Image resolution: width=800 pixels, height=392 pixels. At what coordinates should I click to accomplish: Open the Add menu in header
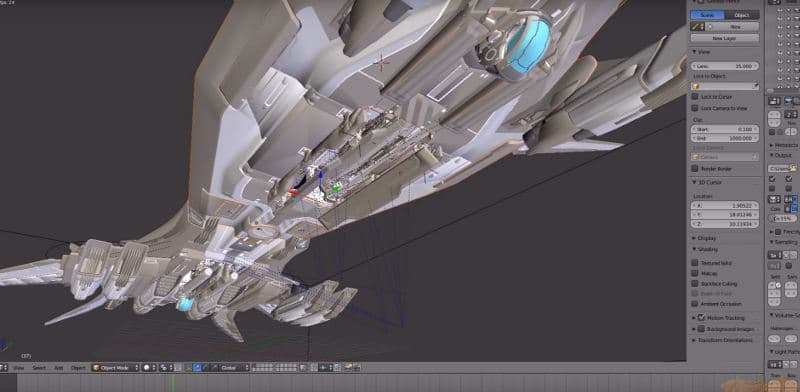[59, 368]
